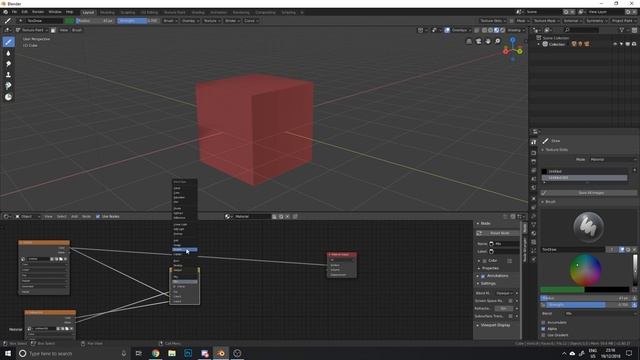Click the outliner filter funnel icon
The width and height of the screenshot is (640, 360).
(x=622, y=30)
